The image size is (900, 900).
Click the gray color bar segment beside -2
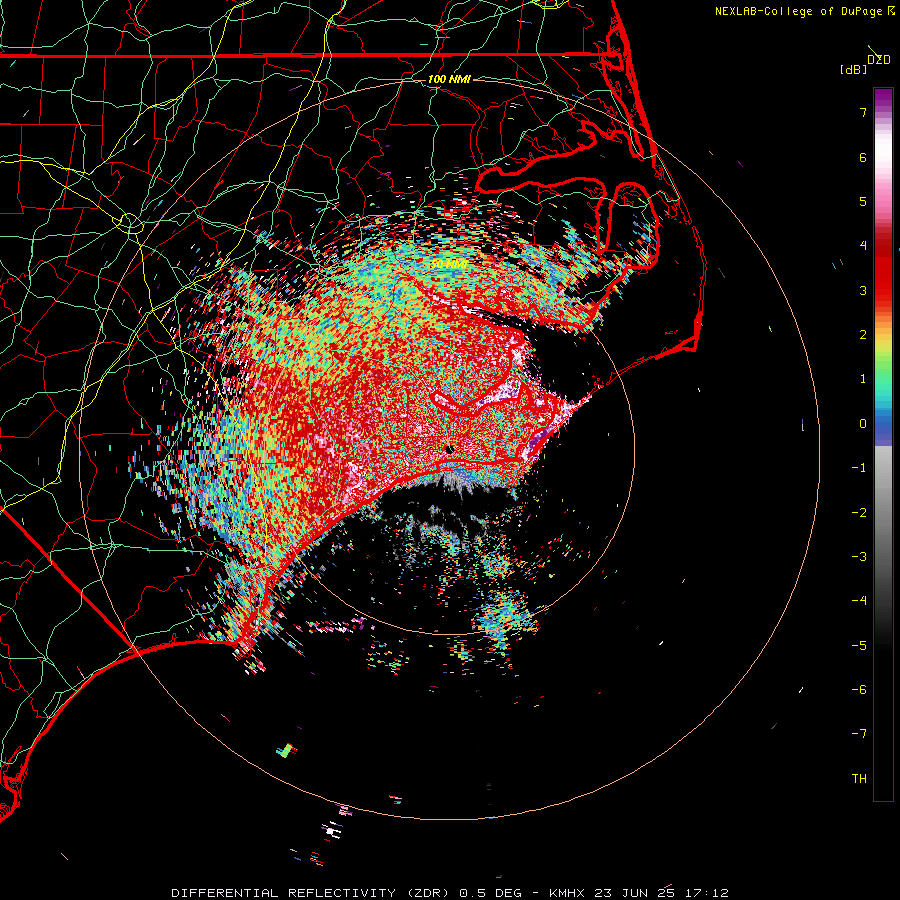(x=883, y=513)
